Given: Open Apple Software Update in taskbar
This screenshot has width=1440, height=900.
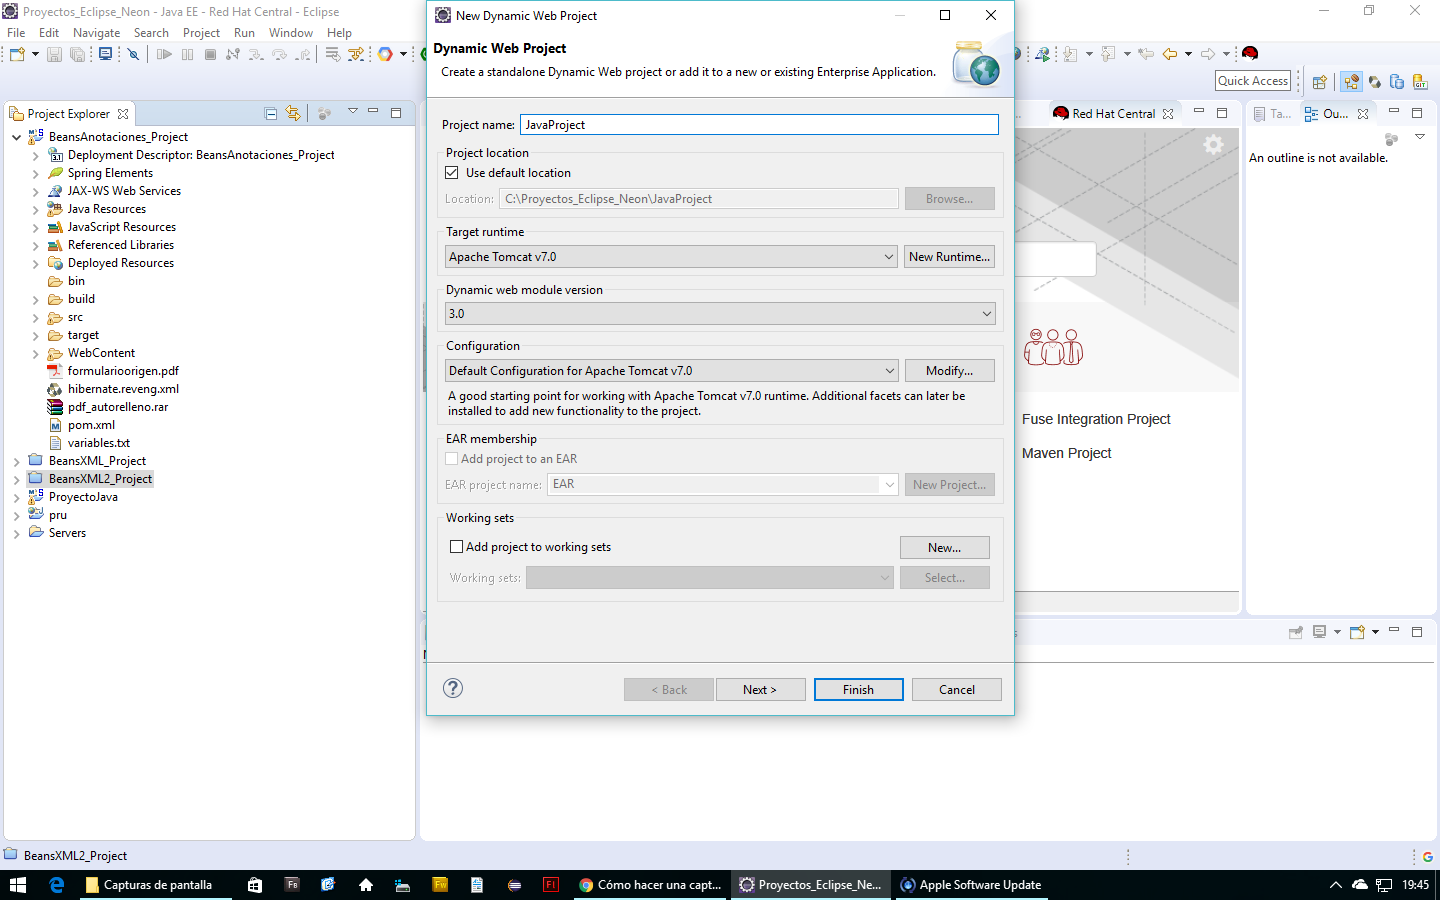Looking at the screenshot, I should pyautogui.click(x=971, y=885).
